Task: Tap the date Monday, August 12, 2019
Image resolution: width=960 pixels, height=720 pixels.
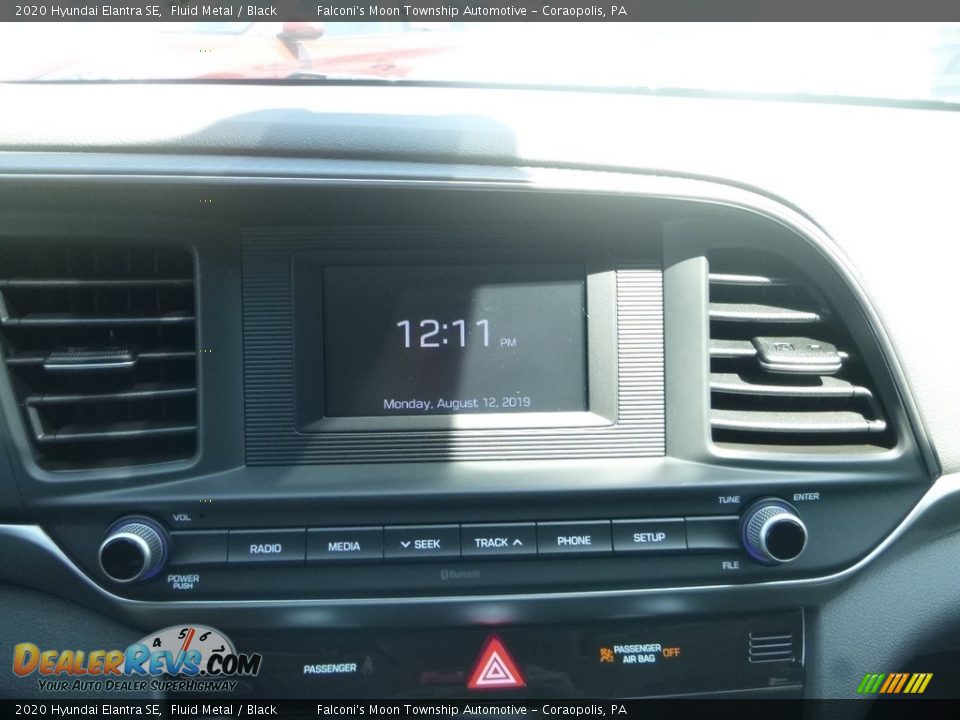Action: click(x=457, y=403)
